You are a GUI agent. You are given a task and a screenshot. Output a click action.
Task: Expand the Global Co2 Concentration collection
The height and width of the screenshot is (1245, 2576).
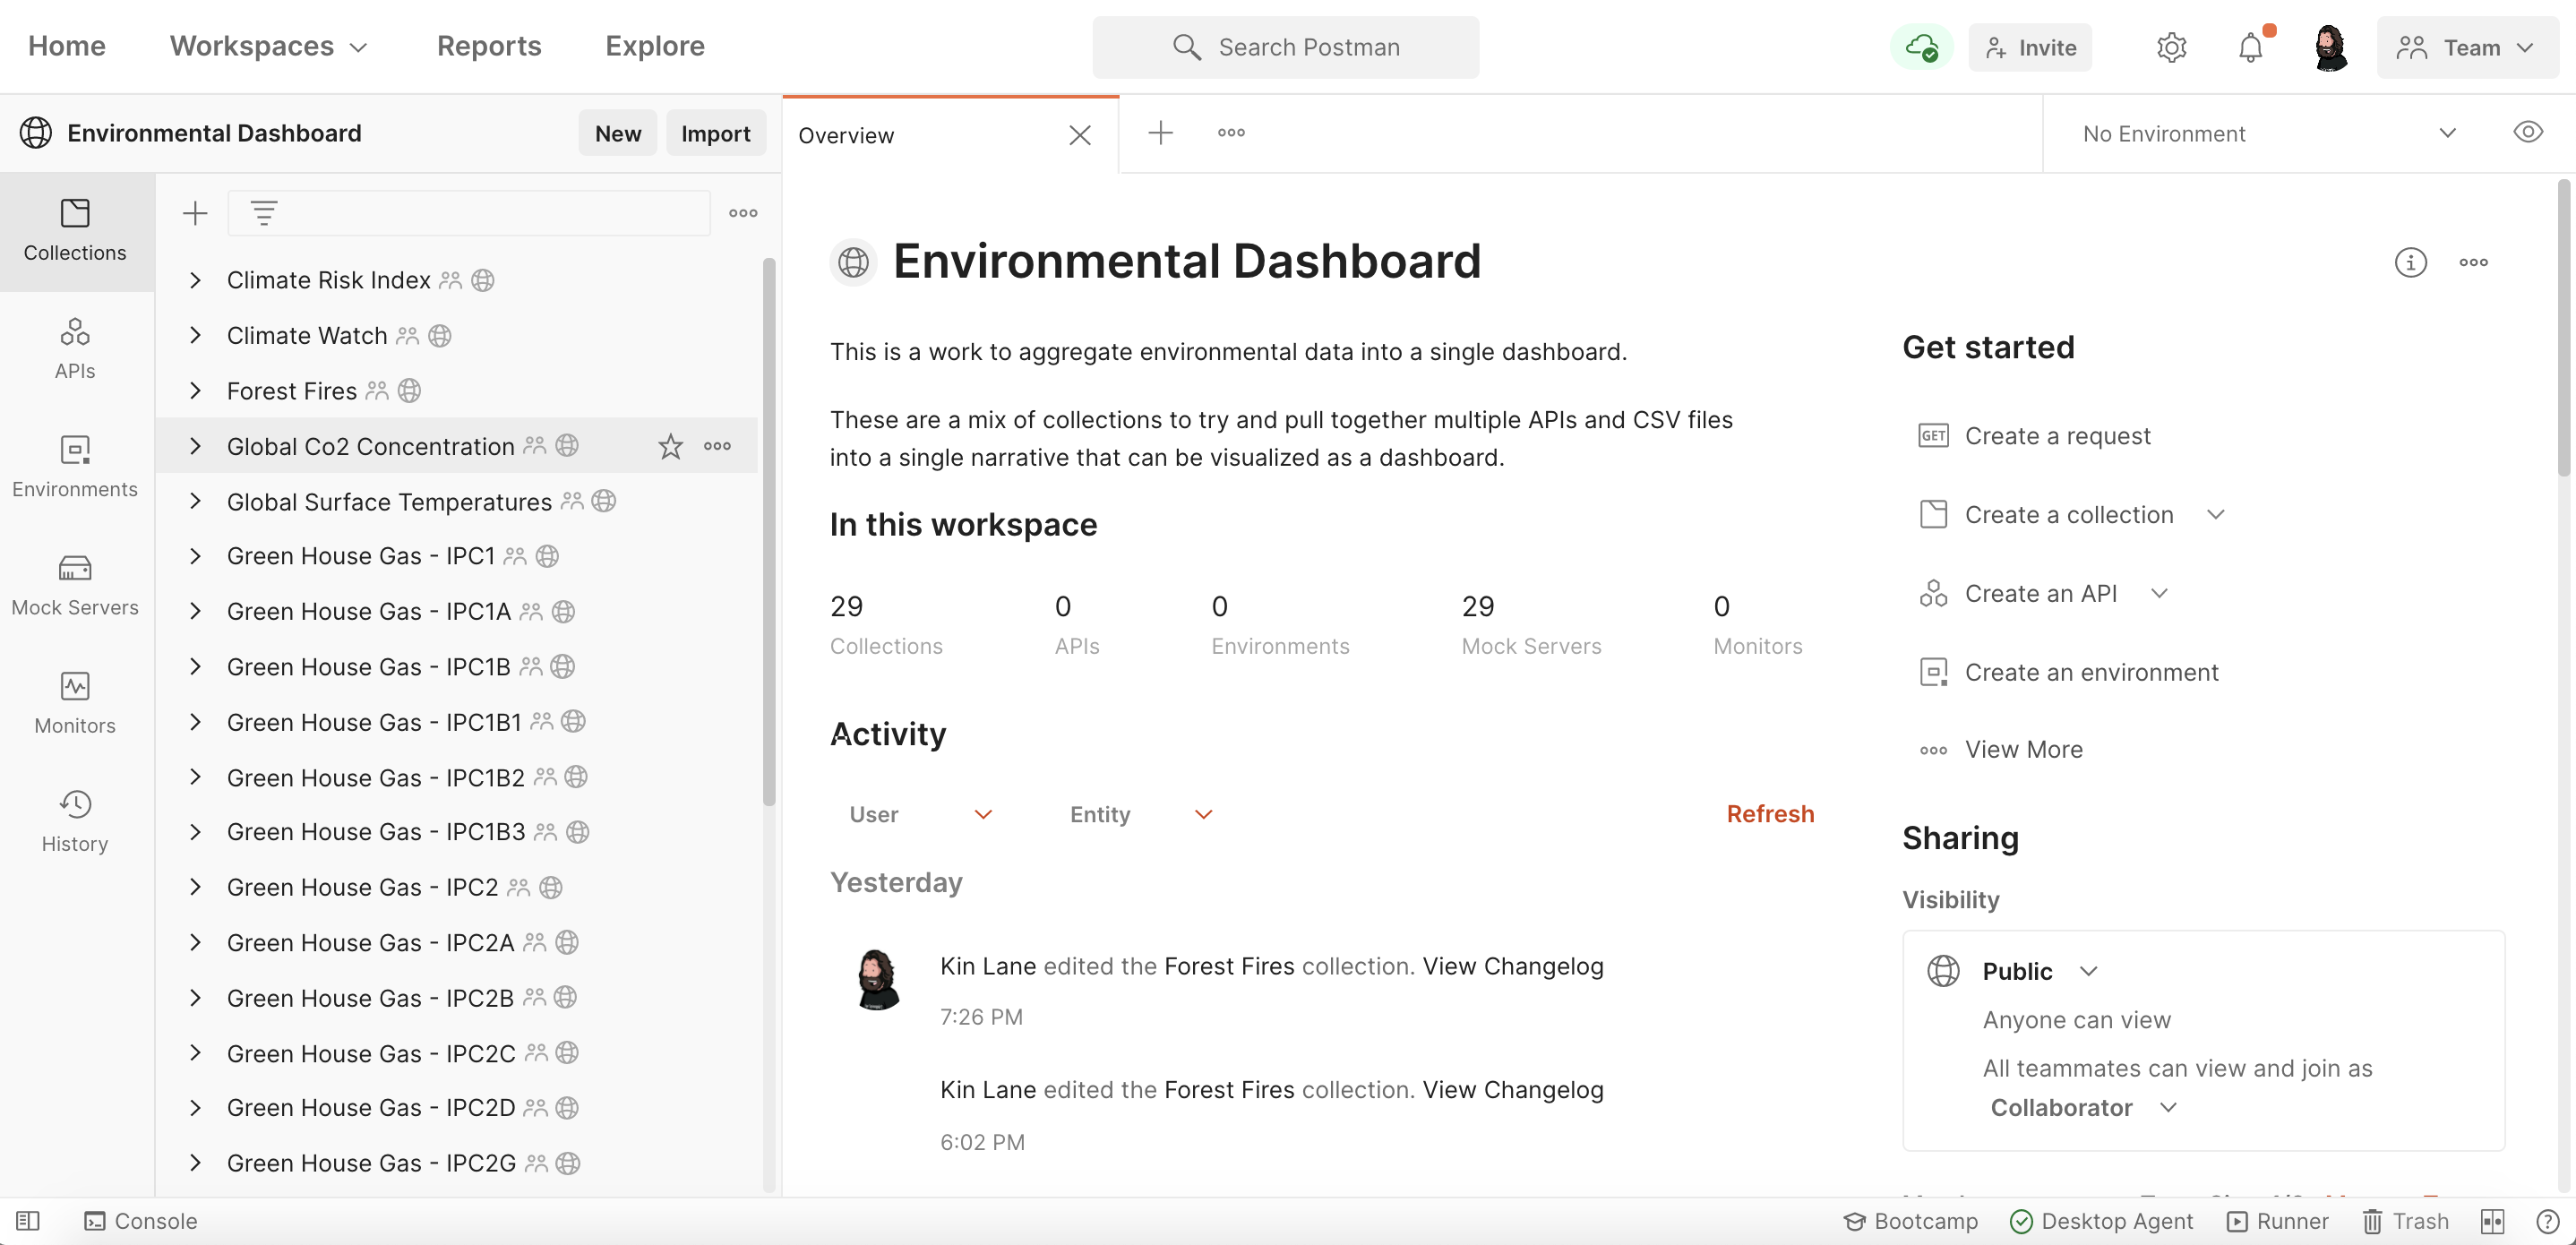click(x=193, y=445)
